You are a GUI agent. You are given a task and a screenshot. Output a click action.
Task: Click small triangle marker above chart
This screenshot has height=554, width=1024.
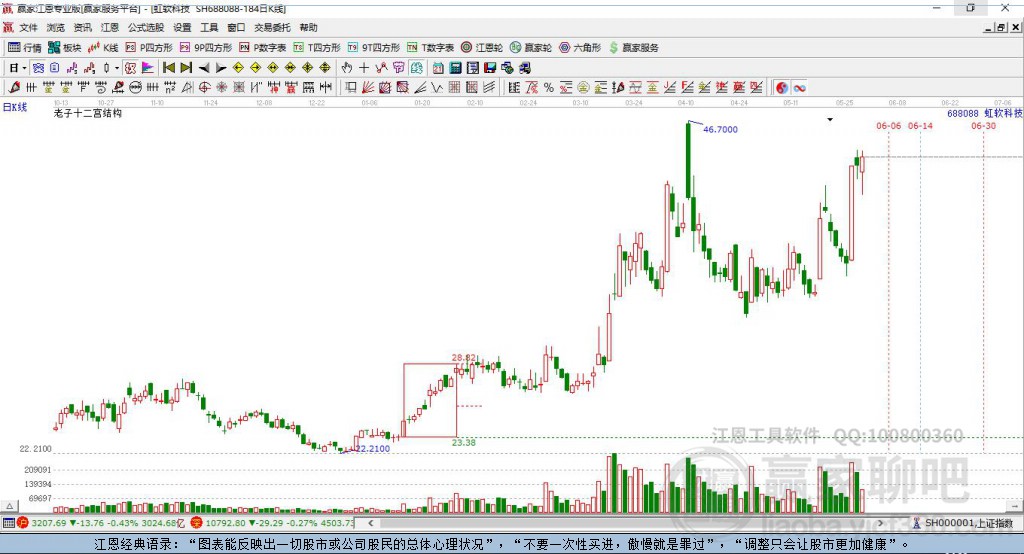pyautogui.click(x=830, y=120)
